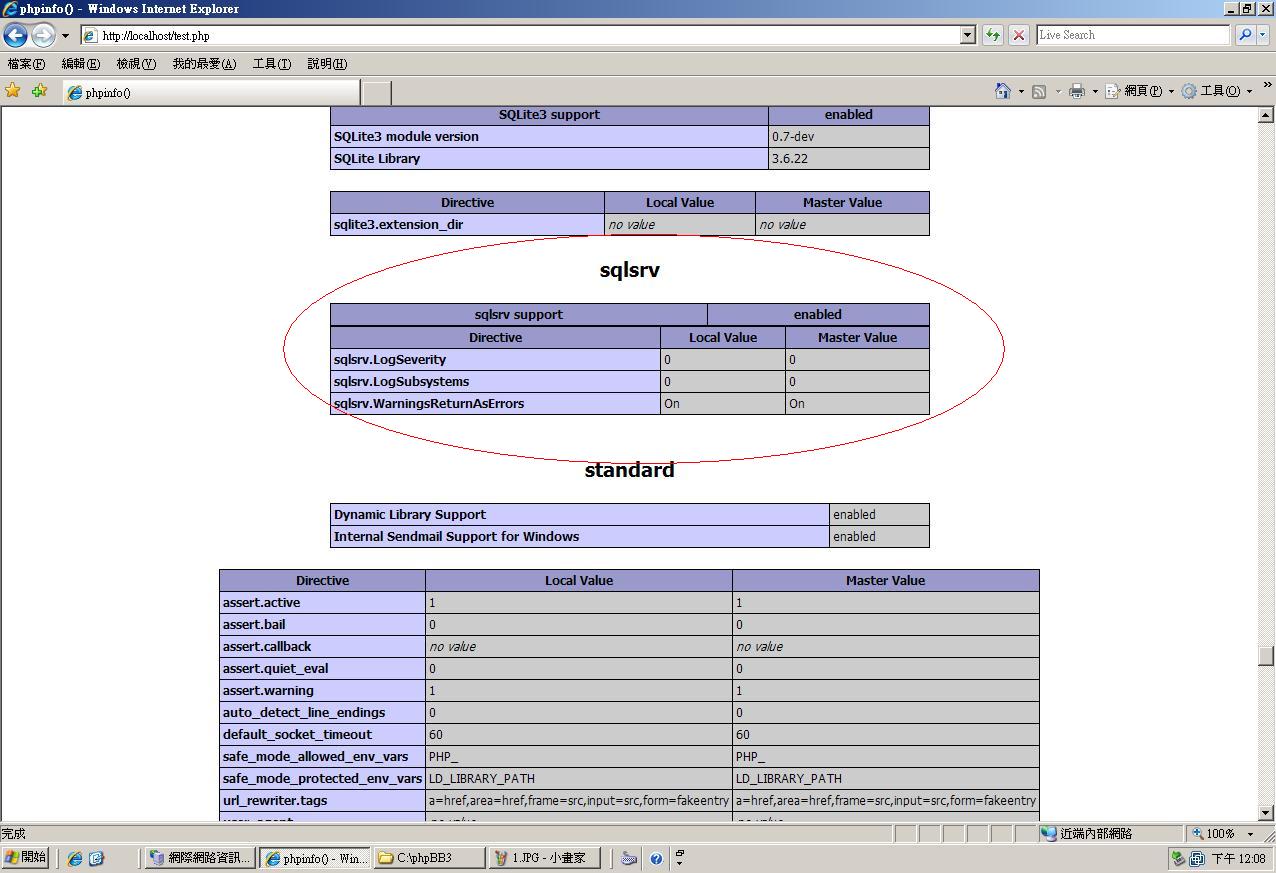Click the url_rewriter.tags directive cell

[x=322, y=801]
